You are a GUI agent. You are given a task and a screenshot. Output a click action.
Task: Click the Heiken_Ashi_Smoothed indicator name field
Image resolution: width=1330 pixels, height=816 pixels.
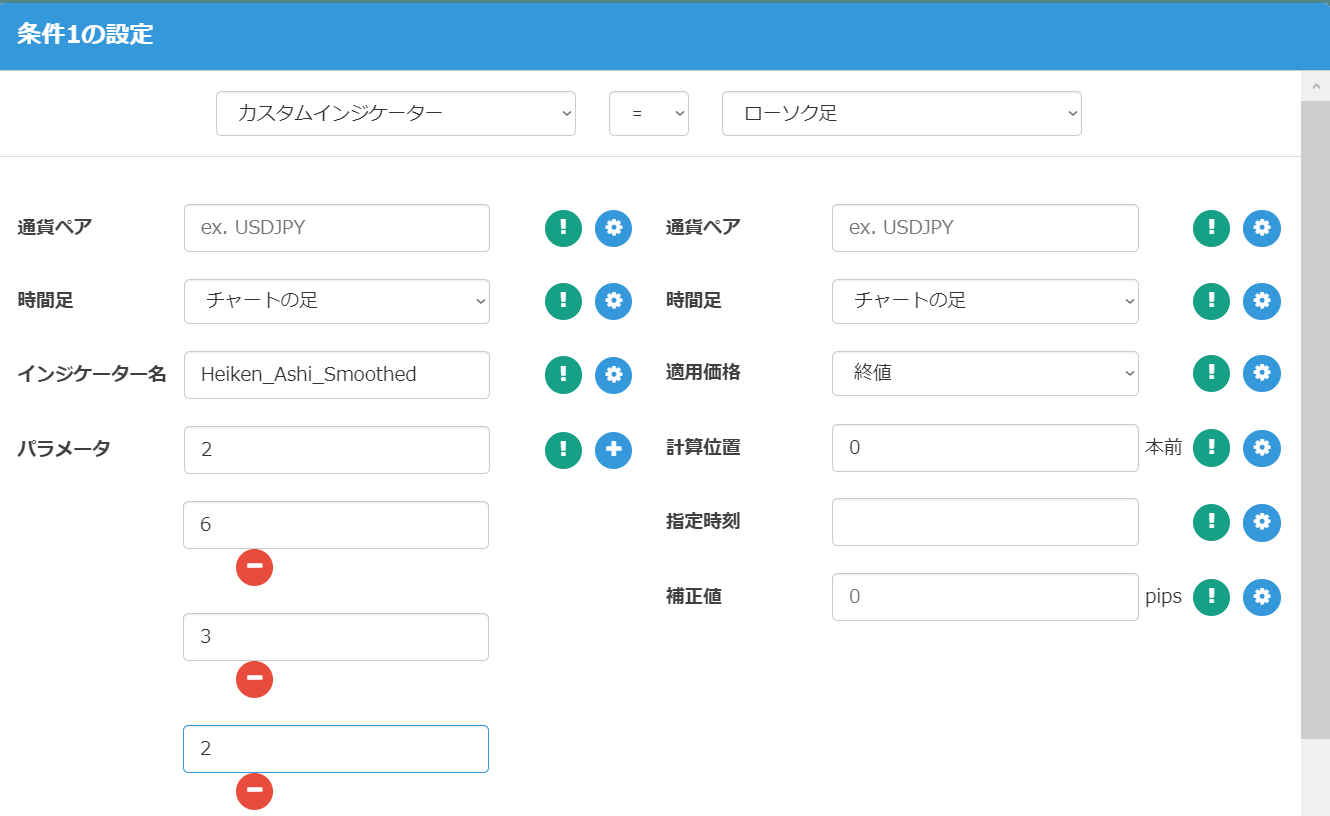coord(337,375)
